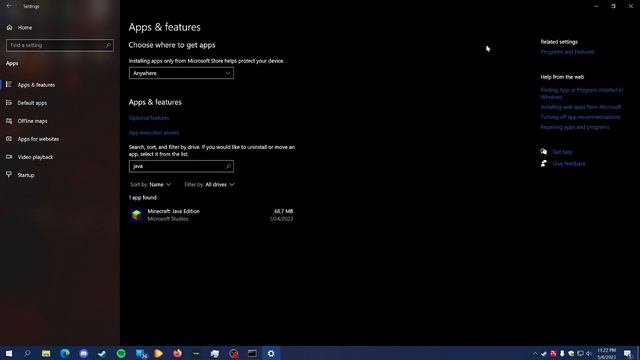The image size is (640, 360).
Task: Expand Filter by All drives dropdown
Action: [209, 184]
